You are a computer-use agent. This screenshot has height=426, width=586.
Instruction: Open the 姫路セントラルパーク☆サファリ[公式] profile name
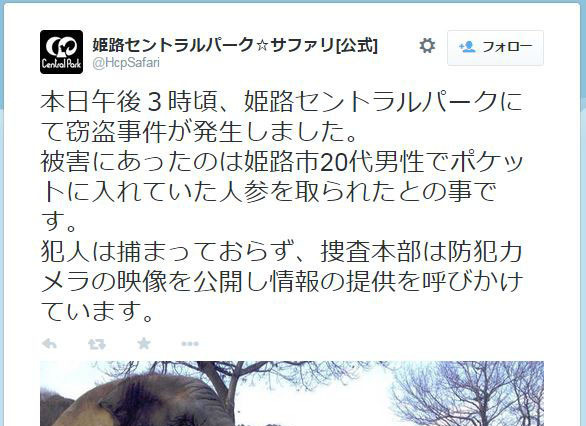pyautogui.click(x=235, y=46)
